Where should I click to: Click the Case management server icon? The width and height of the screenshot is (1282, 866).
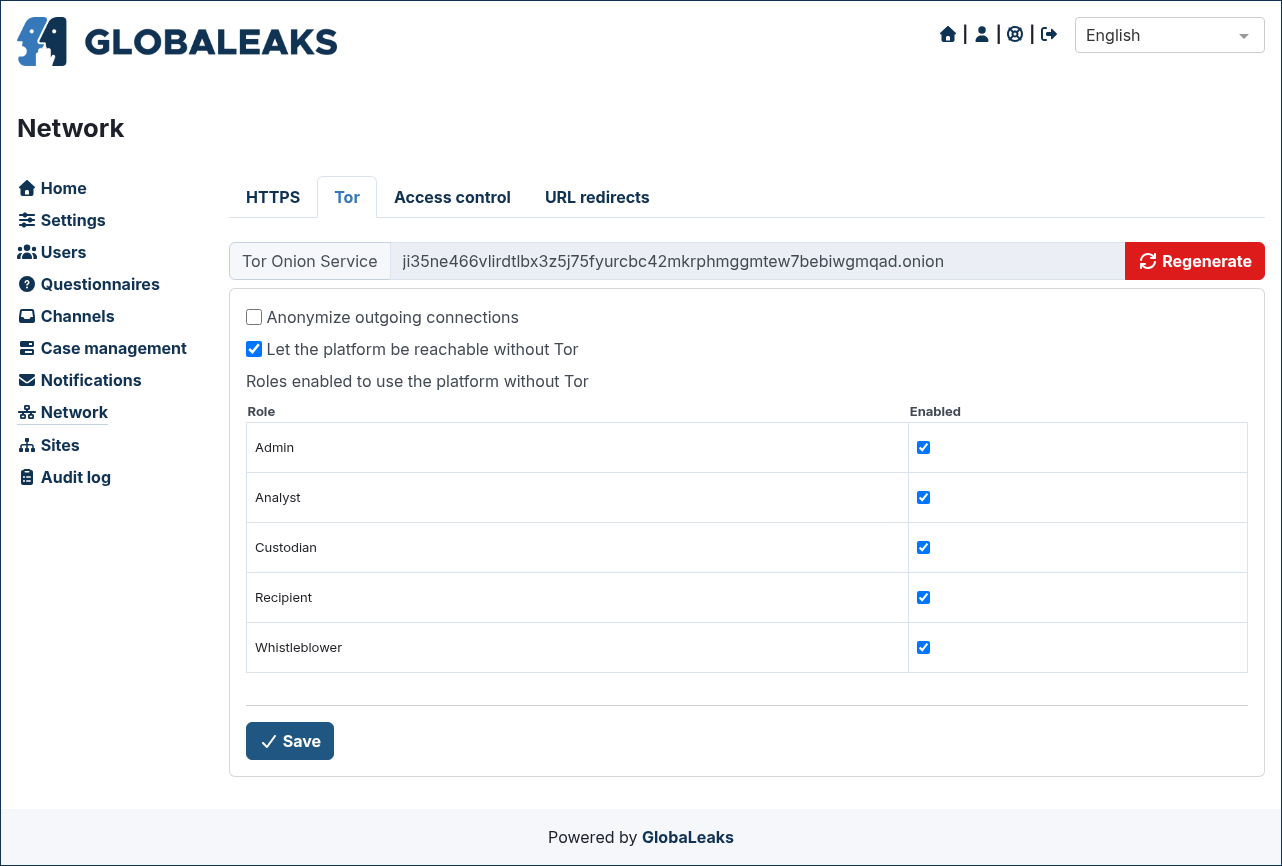point(27,348)
